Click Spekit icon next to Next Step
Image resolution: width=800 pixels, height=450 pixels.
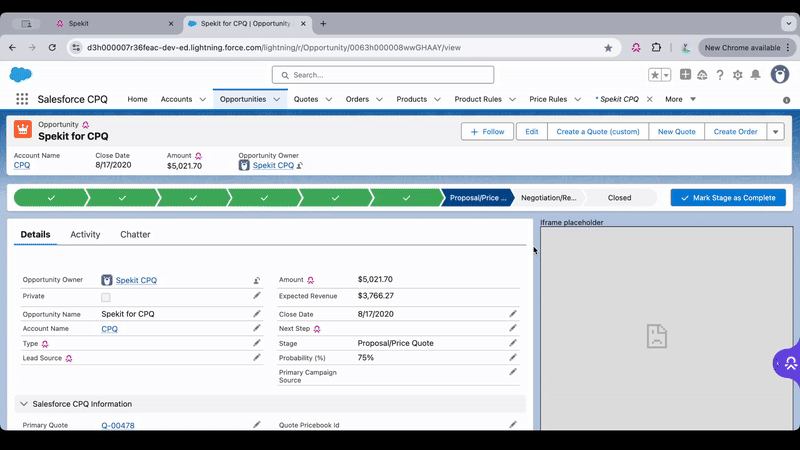[317, 329]
